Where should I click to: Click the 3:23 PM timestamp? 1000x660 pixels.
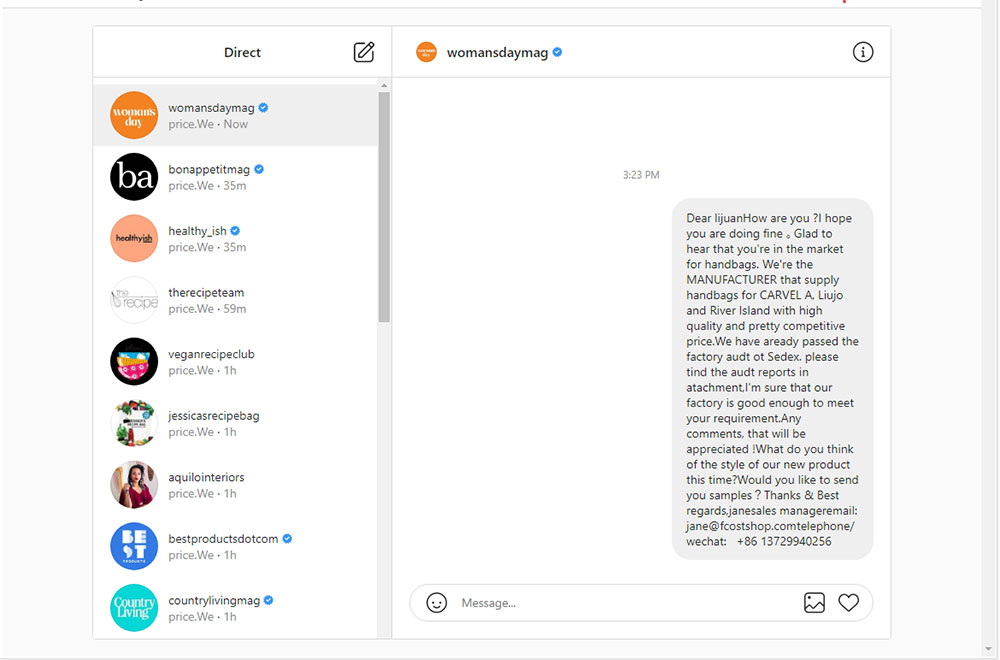tap(641, 175)
